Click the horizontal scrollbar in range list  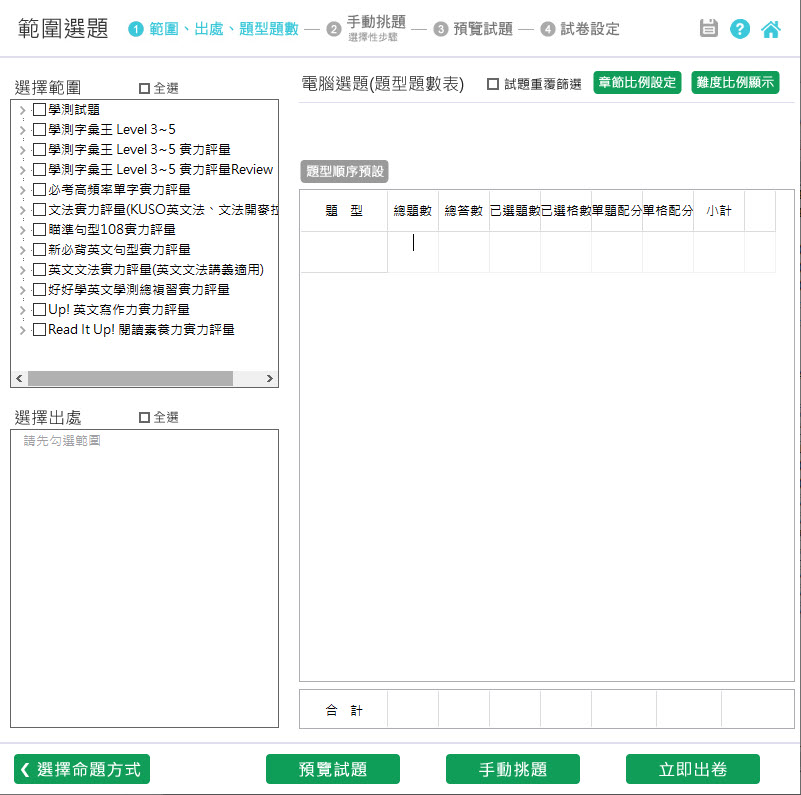pyautogui.click(x=130, y=379)
